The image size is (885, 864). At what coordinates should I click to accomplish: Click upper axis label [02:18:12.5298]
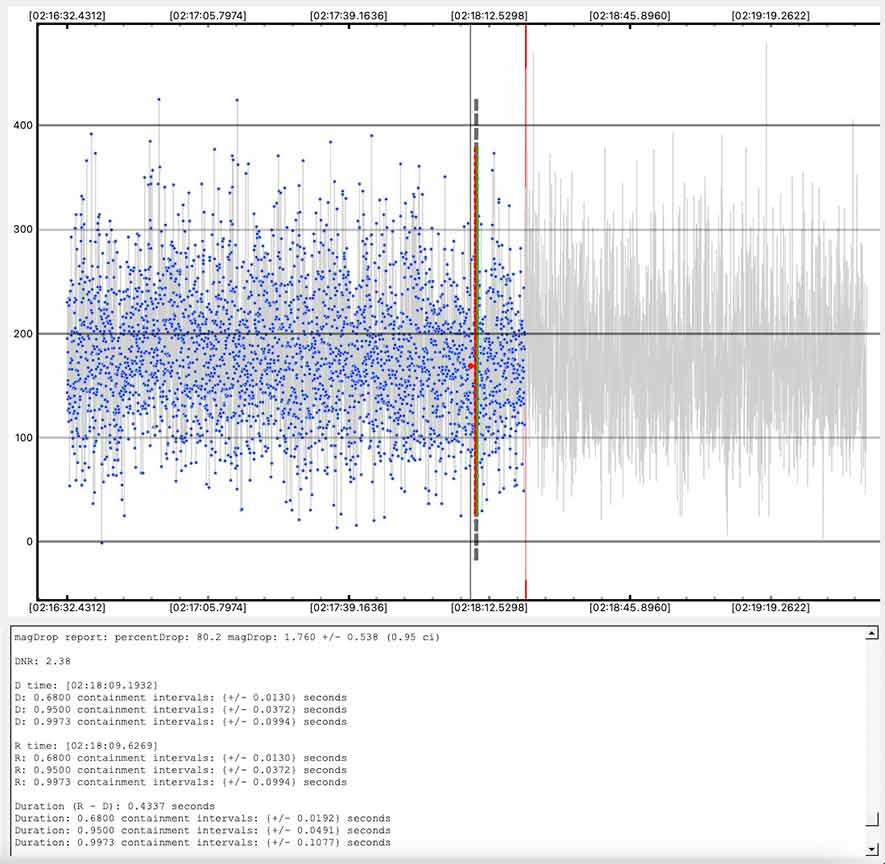pos(489,16)
